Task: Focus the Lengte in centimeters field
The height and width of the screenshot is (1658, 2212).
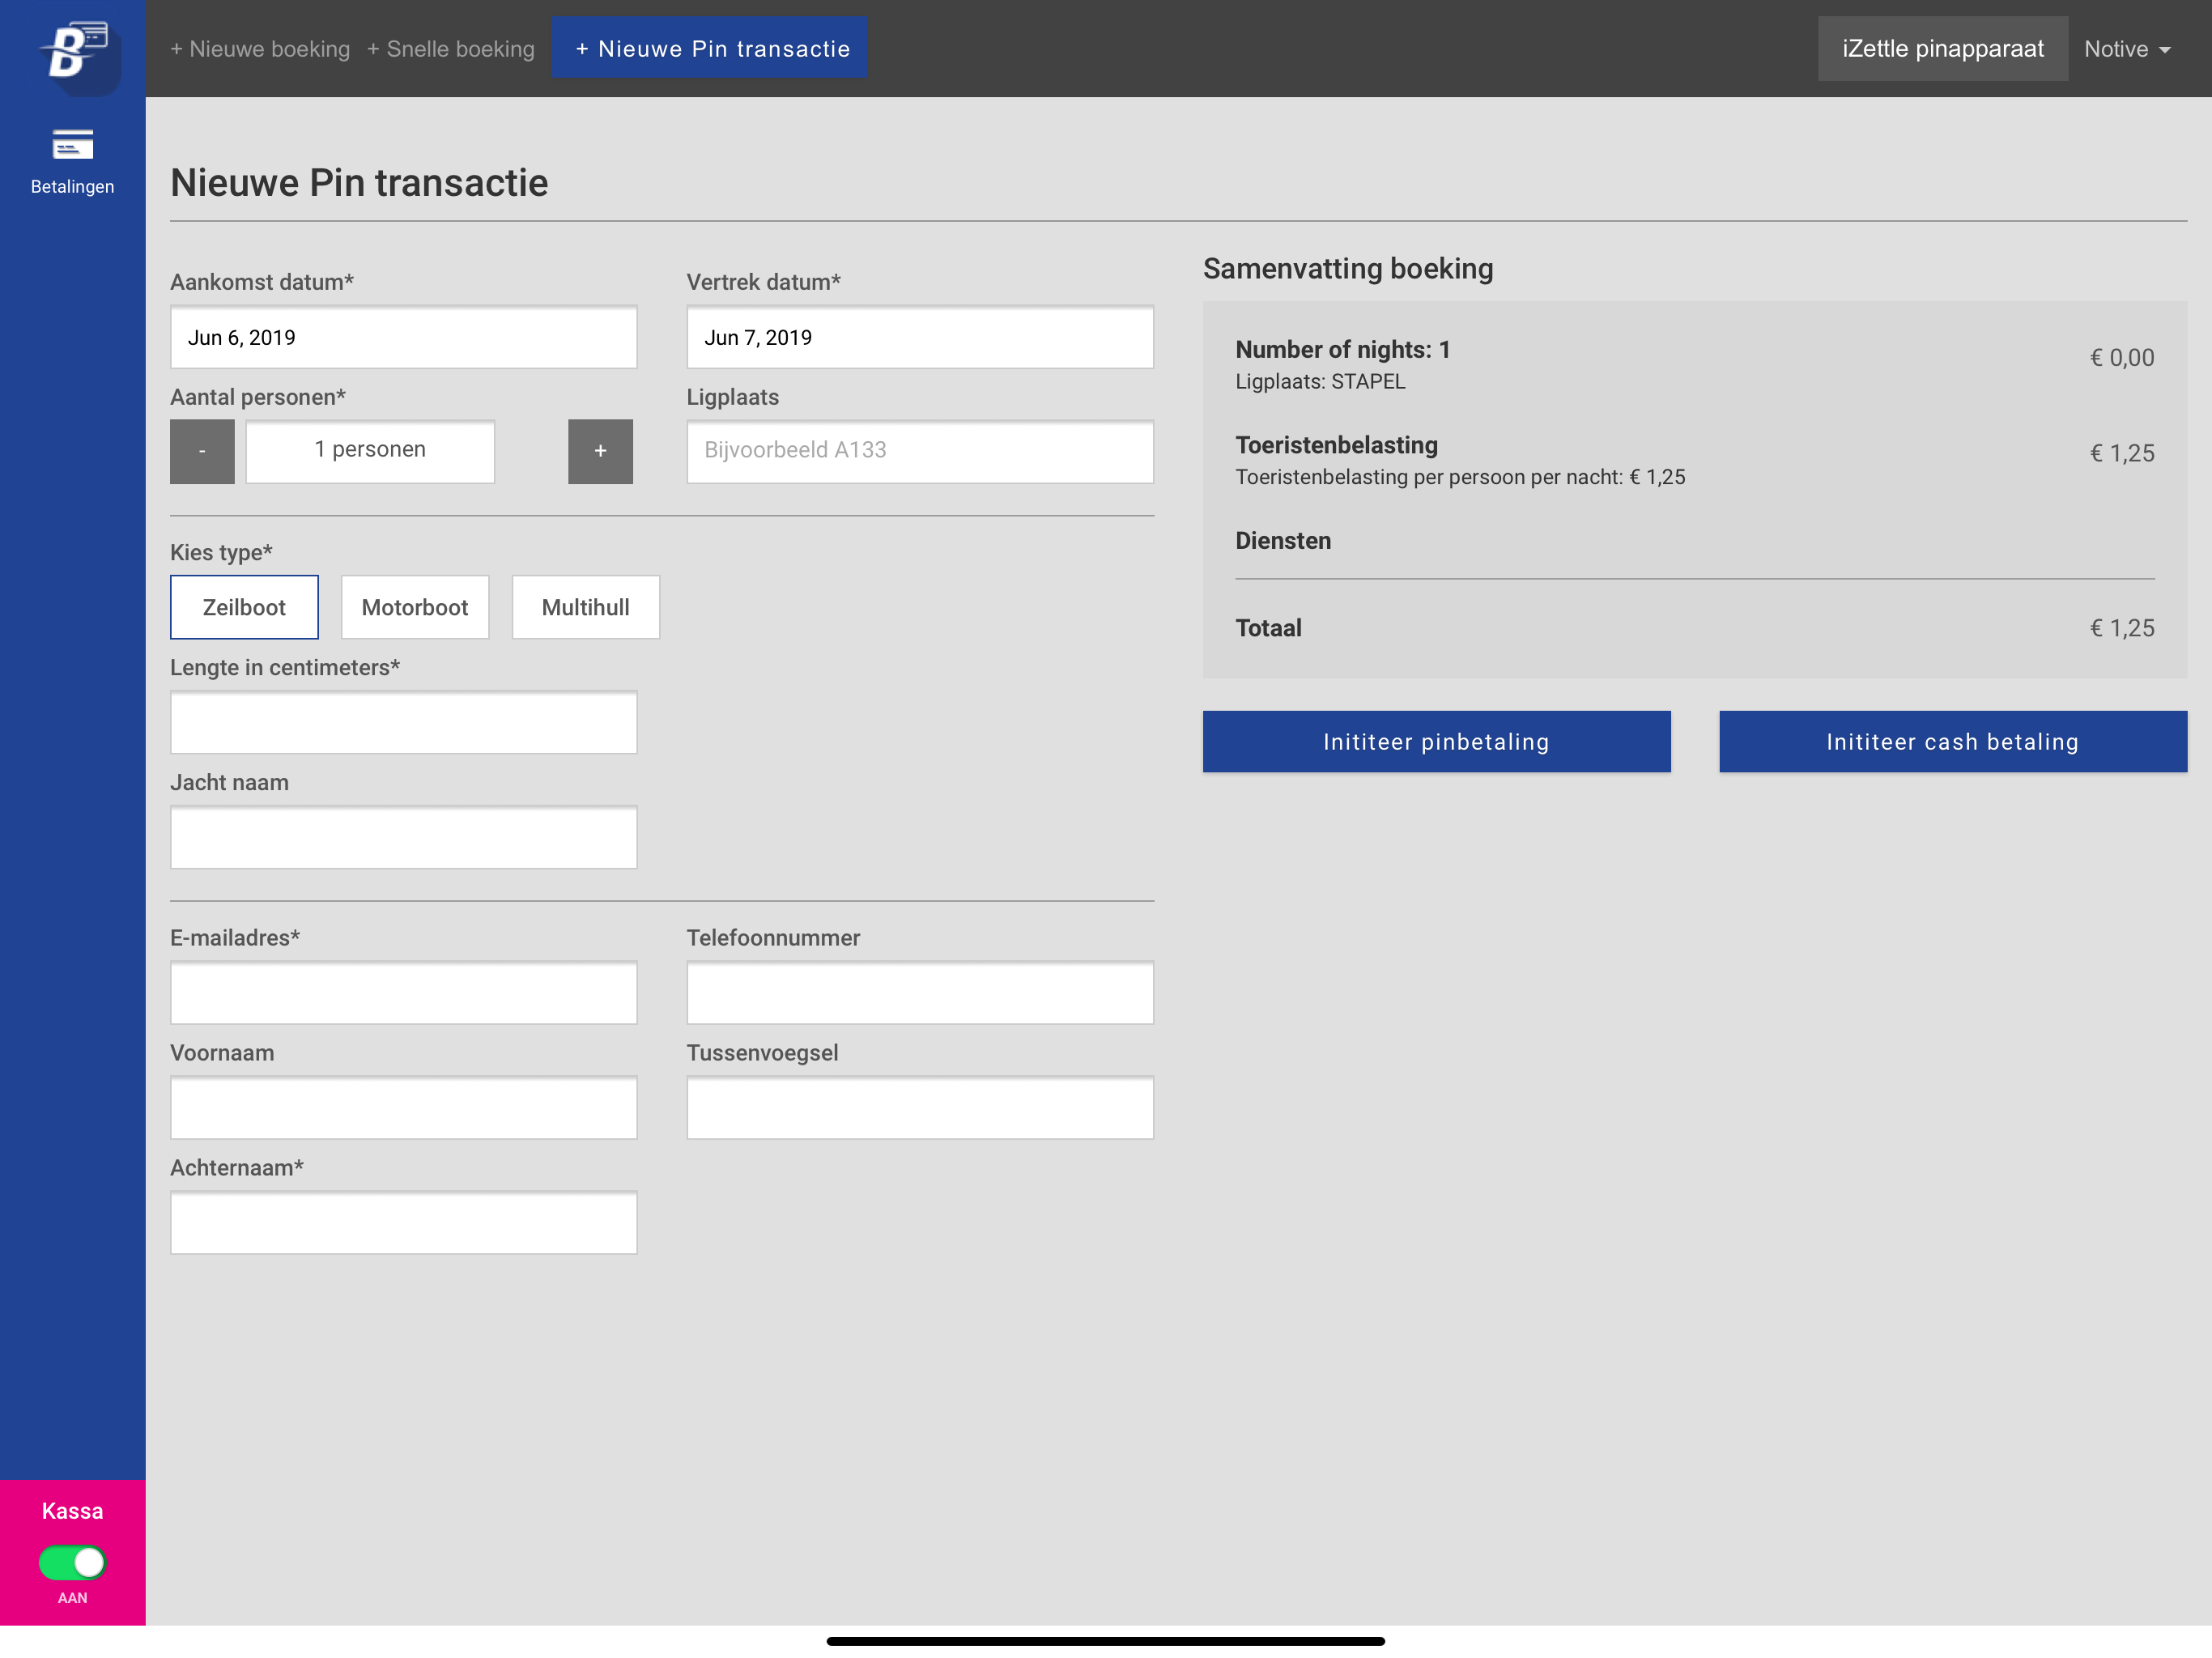Action: click(404, 722)
